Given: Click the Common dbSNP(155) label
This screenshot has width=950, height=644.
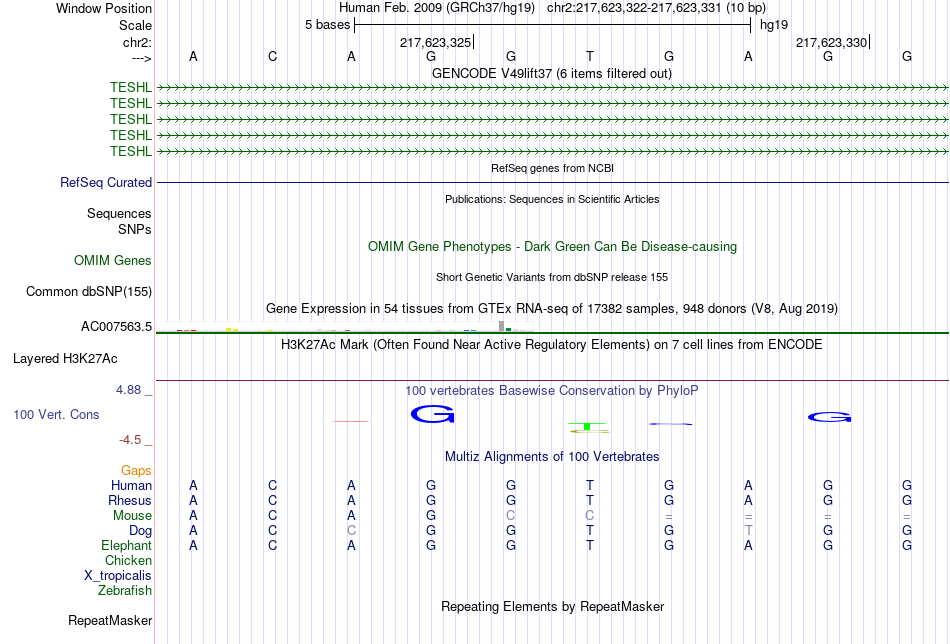Looking at the screenshot, I should [x=89, y=291].
